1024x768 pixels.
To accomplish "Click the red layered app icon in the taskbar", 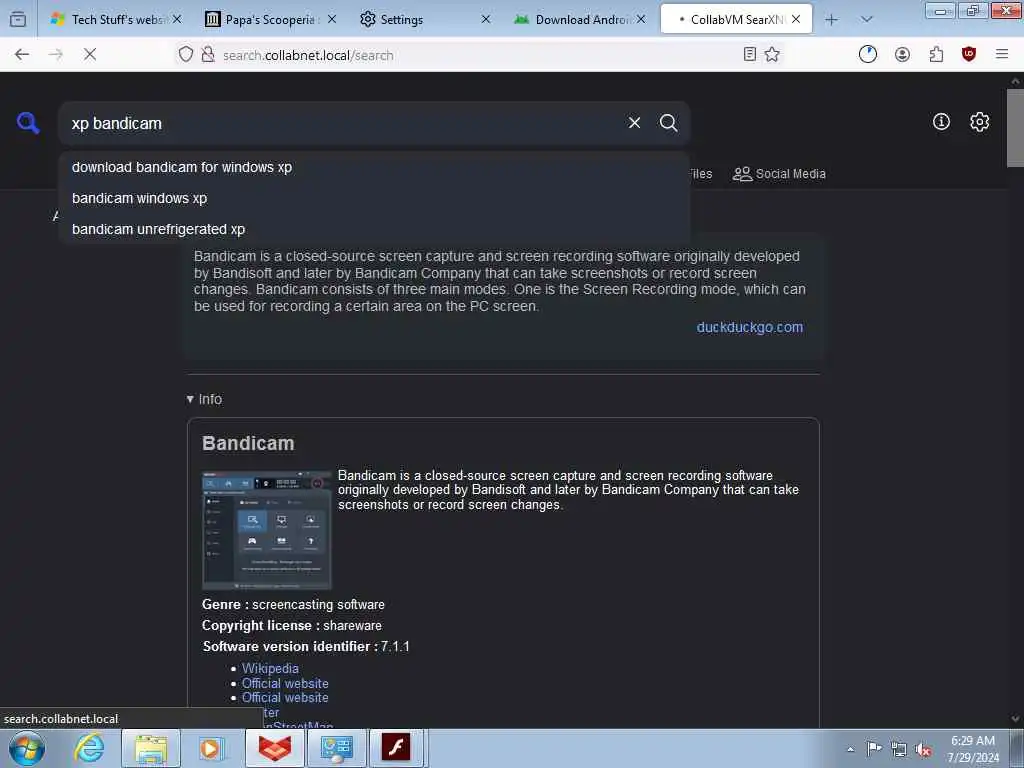I will point(275,748).
